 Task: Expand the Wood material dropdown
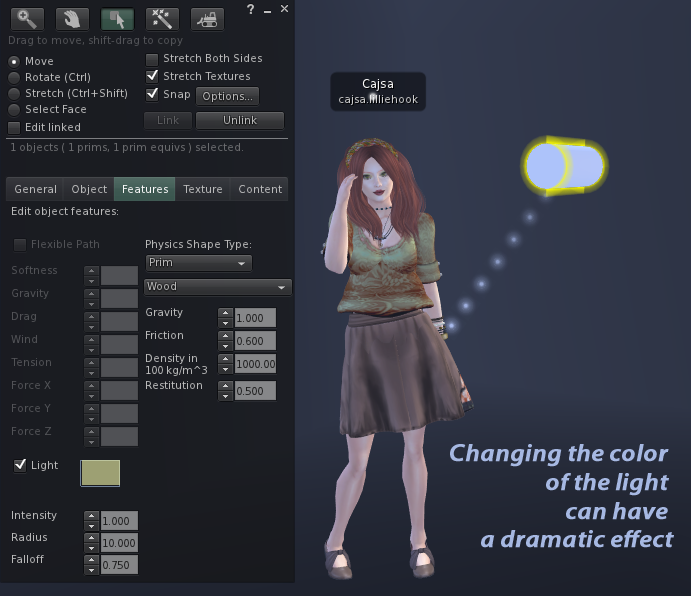pos(217,287)
